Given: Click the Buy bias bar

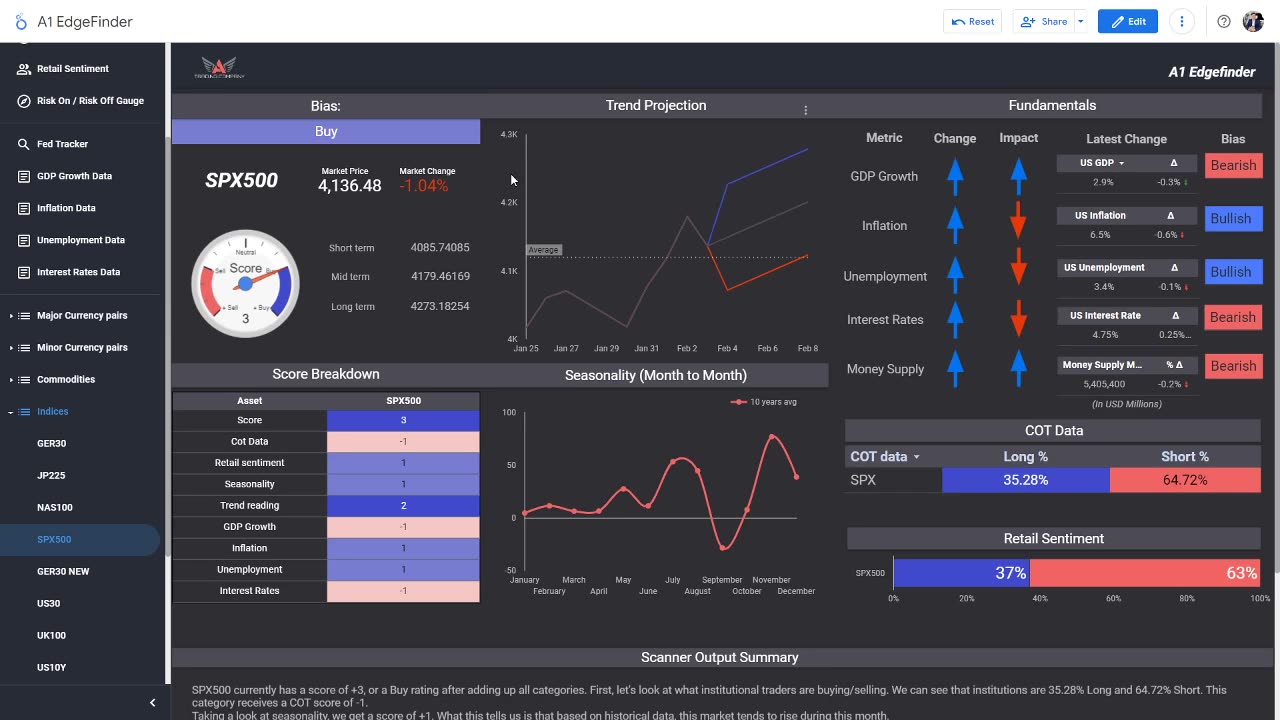Looking at the screenshot, I should 326,132.
